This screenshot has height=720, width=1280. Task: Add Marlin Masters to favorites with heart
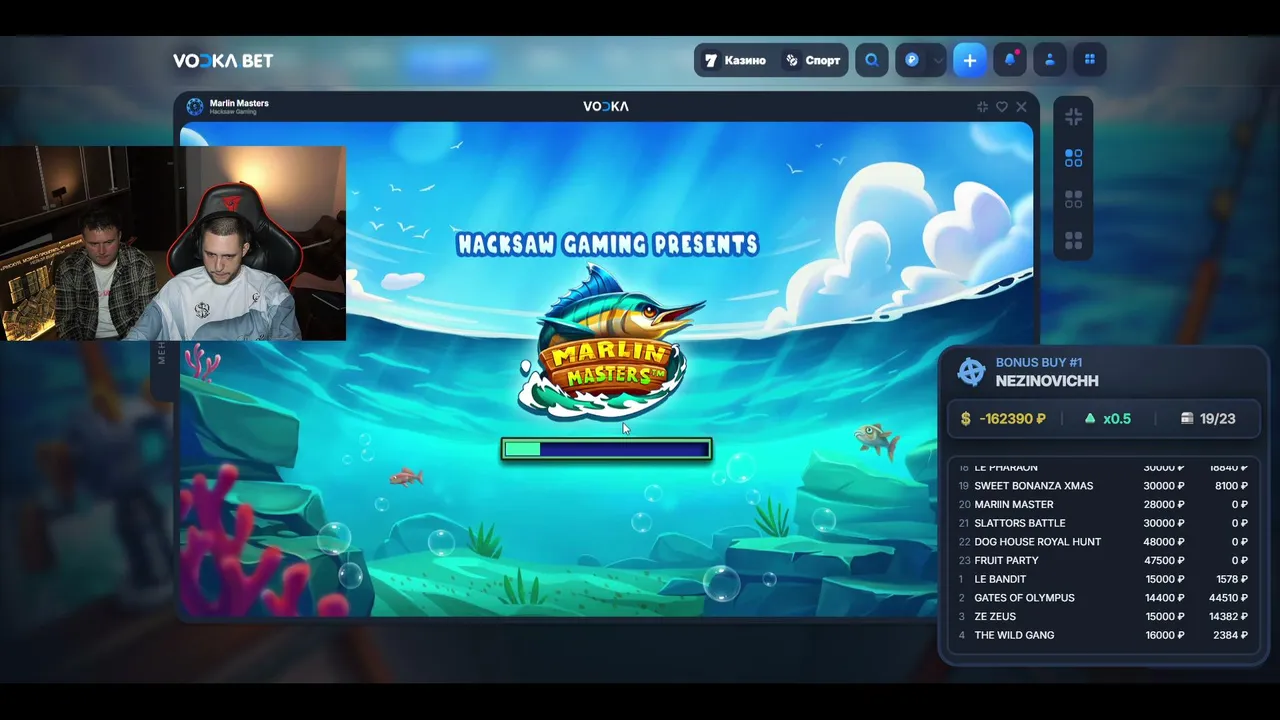[x=1002, y=106]
